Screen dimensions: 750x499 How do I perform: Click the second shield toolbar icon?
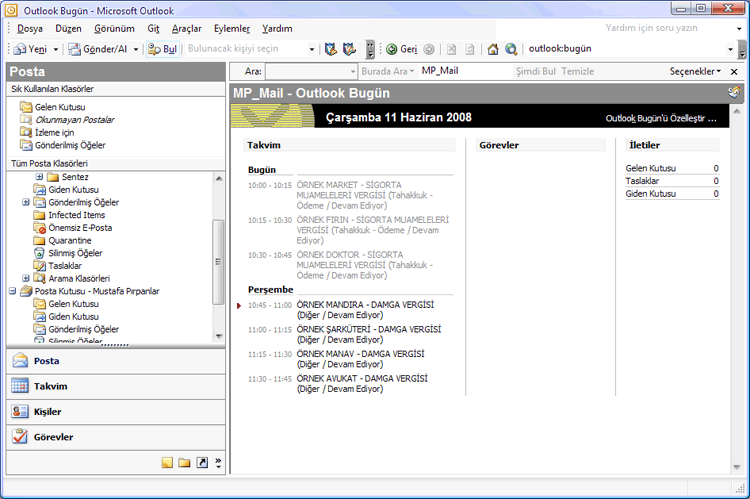click(350, 49)
